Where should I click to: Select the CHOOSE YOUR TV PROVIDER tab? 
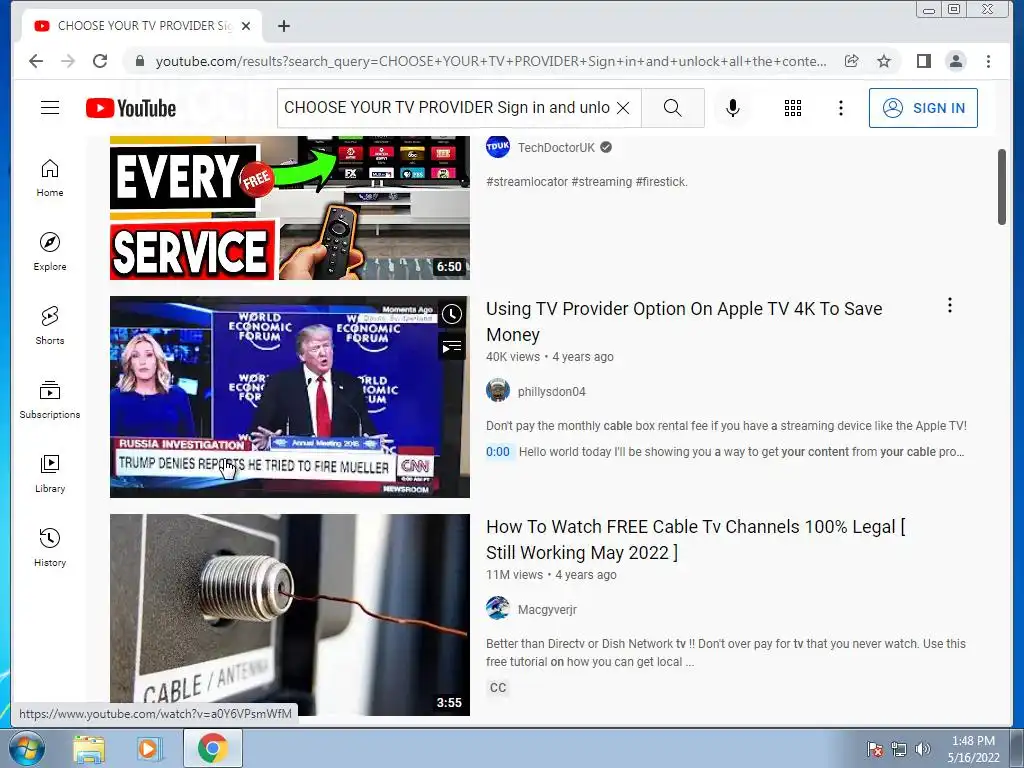(142, 26)
